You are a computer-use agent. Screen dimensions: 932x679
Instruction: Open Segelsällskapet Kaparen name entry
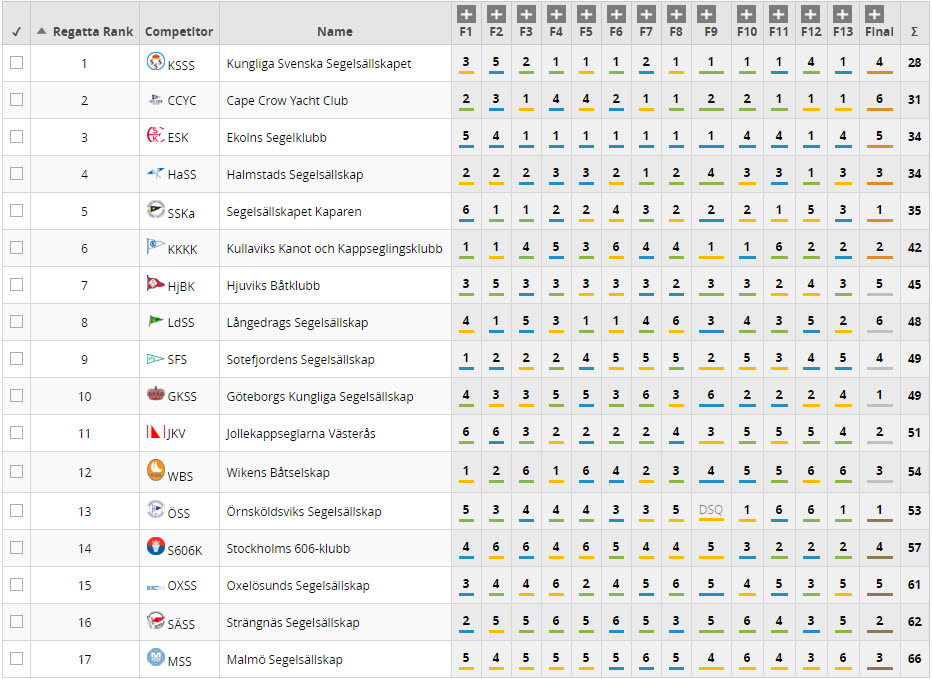click(x=294, y=212)
